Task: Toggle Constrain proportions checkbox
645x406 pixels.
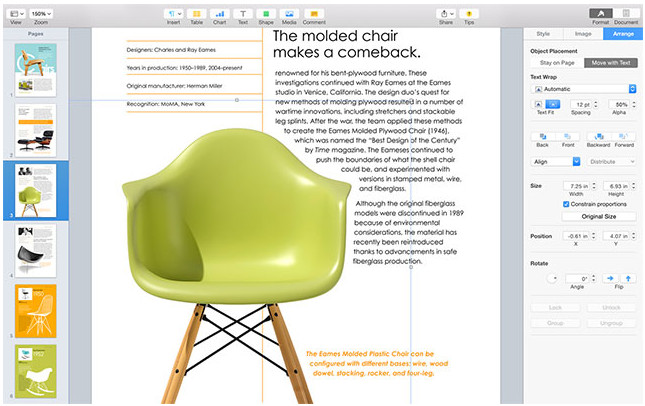Action: 566,204
